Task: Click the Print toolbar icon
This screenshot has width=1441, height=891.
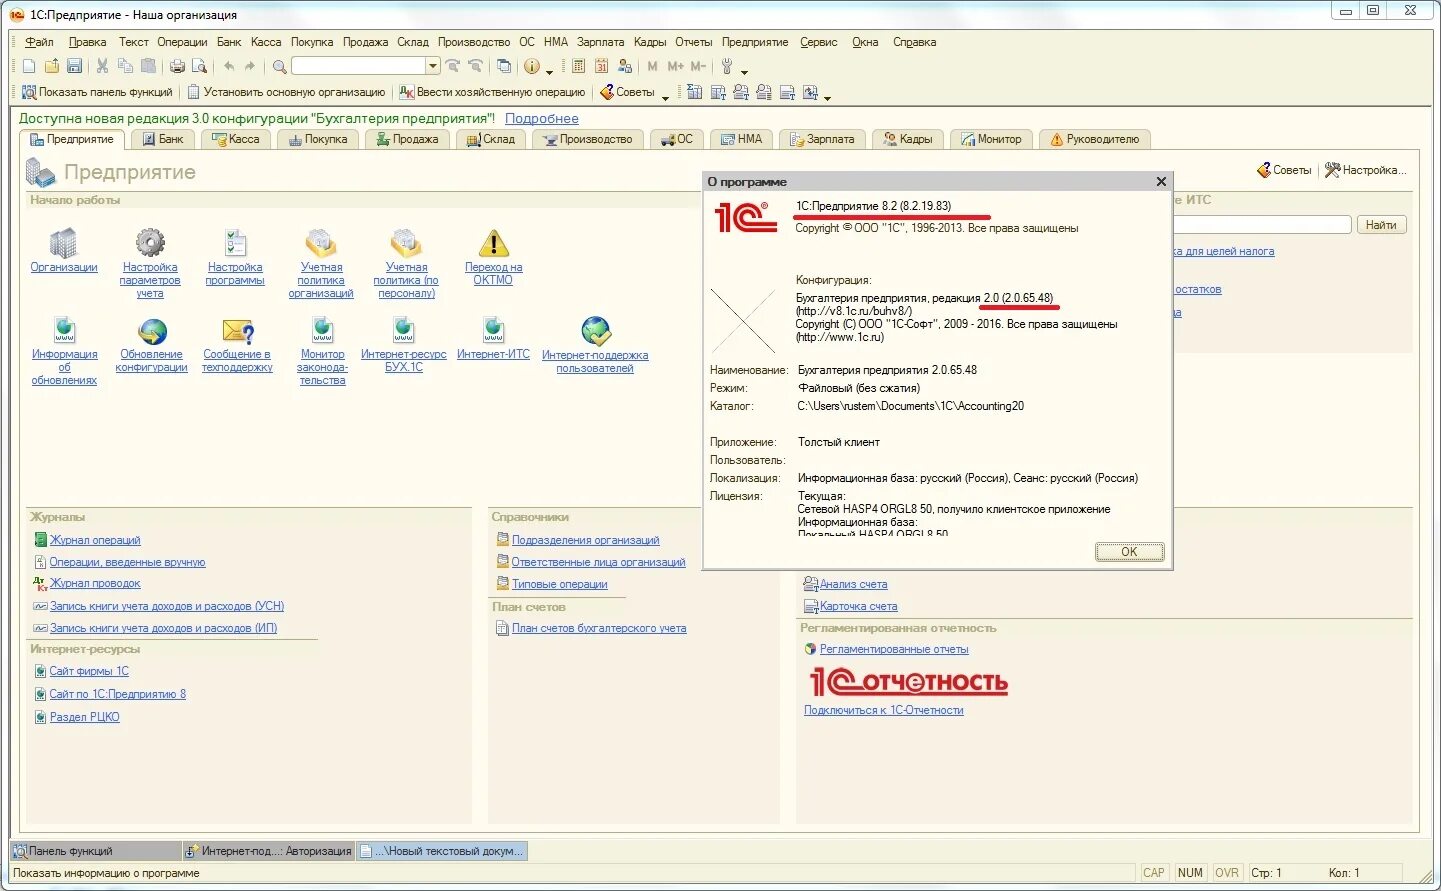Action: pos(177,66)
